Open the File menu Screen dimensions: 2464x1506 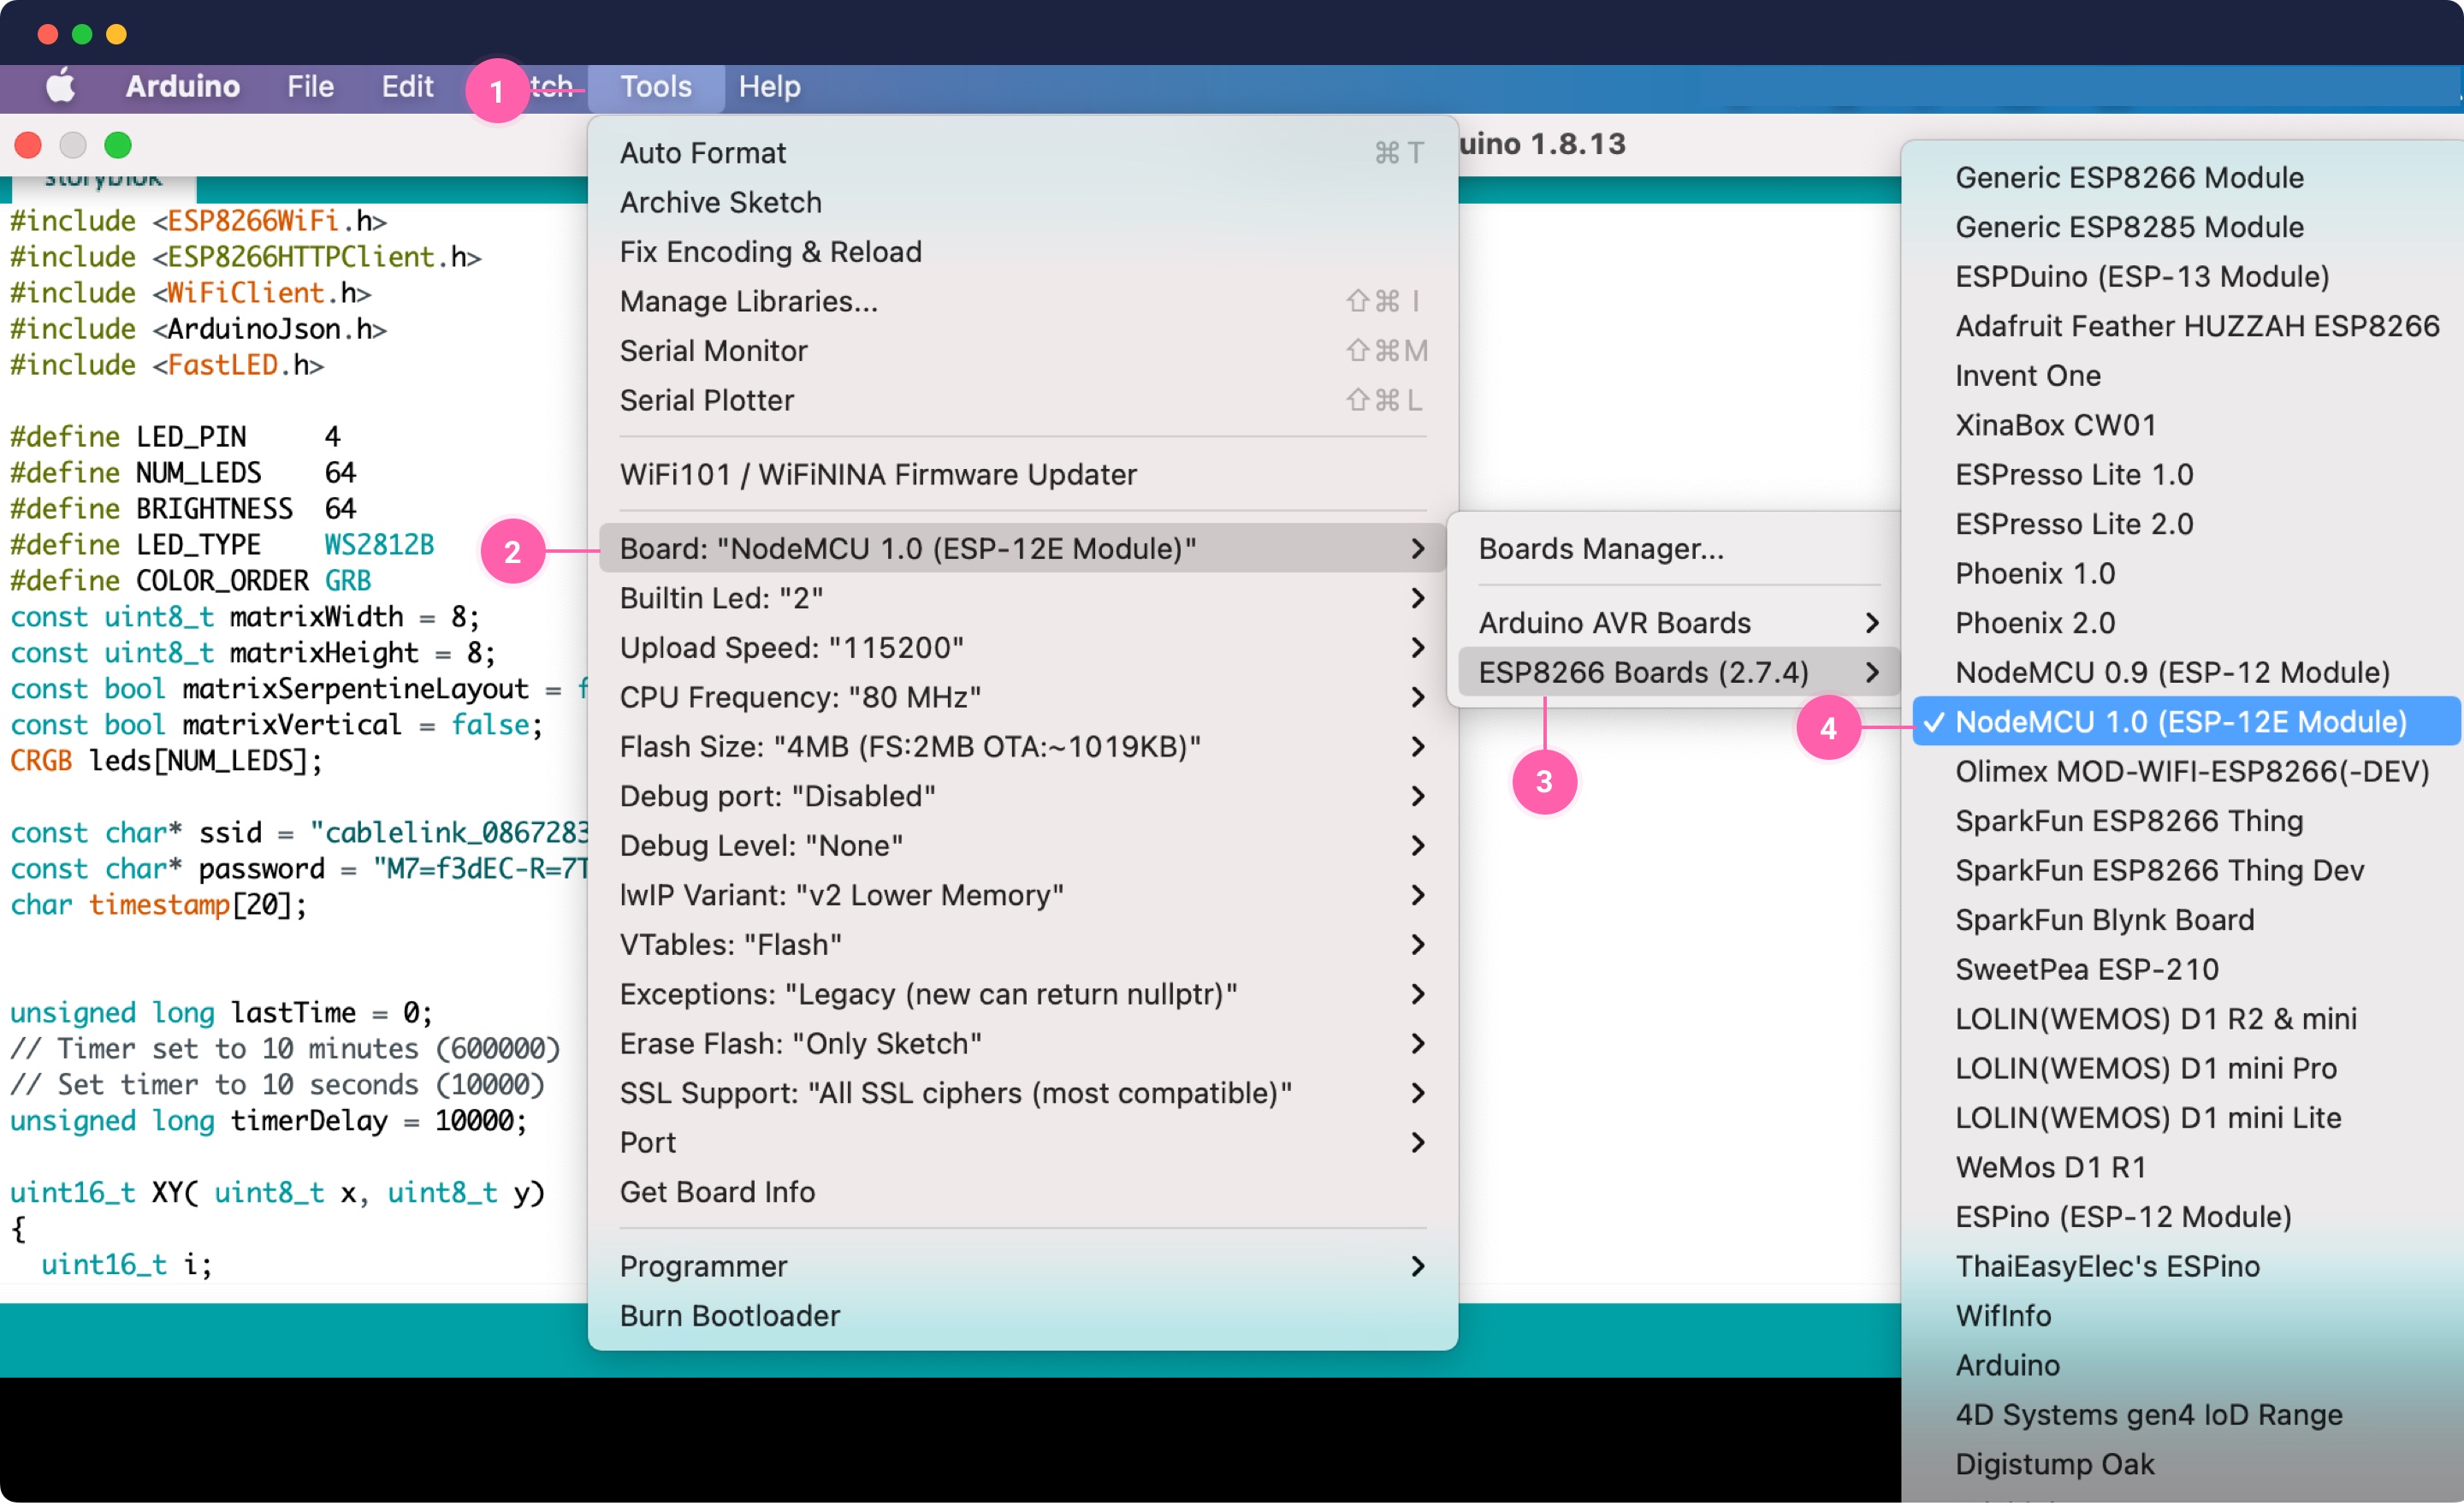pyautogui.click(x=310, y=87)
